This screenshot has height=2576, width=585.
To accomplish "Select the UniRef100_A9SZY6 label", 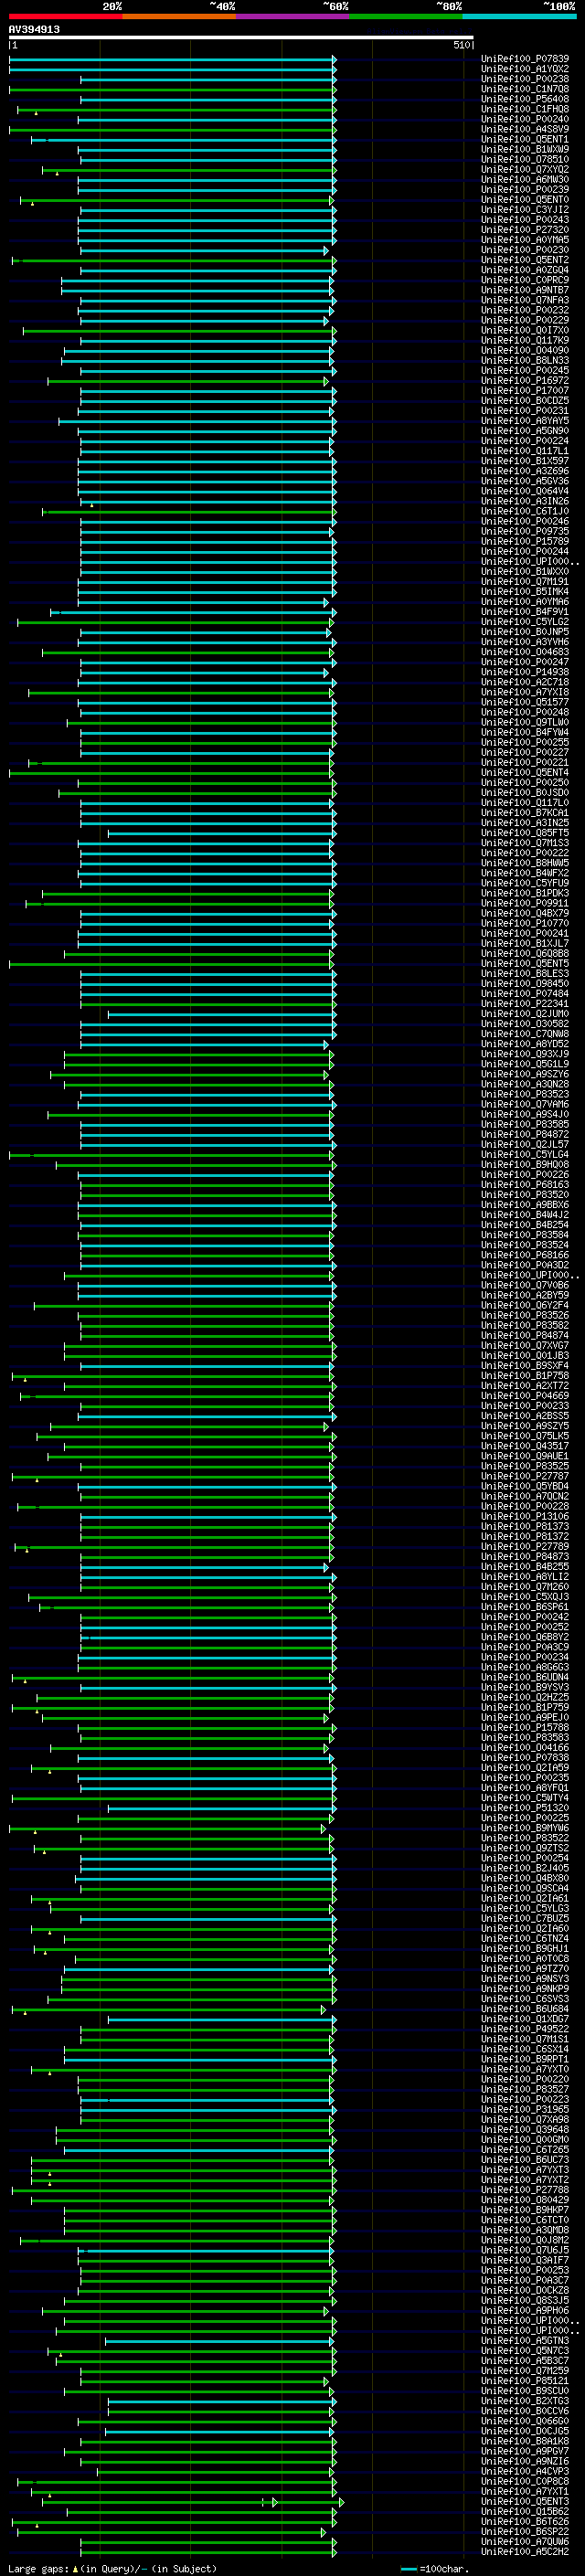I will (525, 1073).
